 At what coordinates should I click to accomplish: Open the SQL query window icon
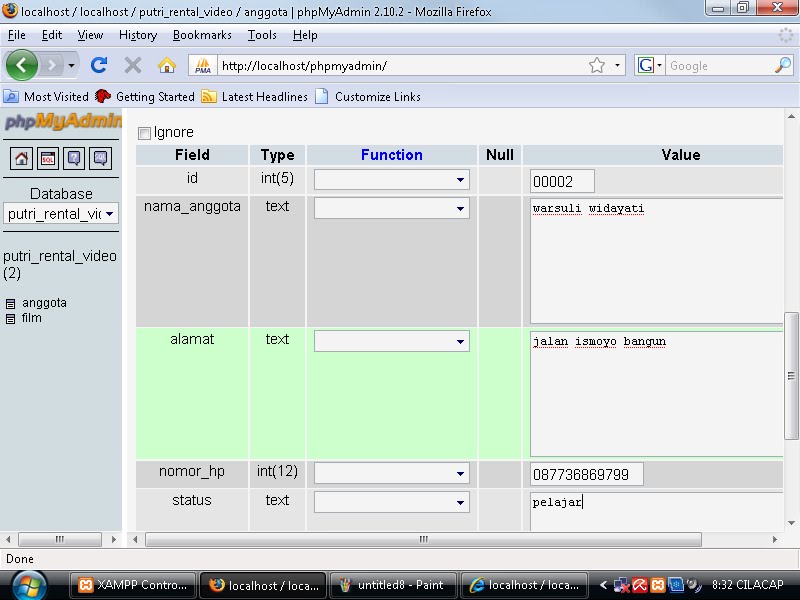47,159
